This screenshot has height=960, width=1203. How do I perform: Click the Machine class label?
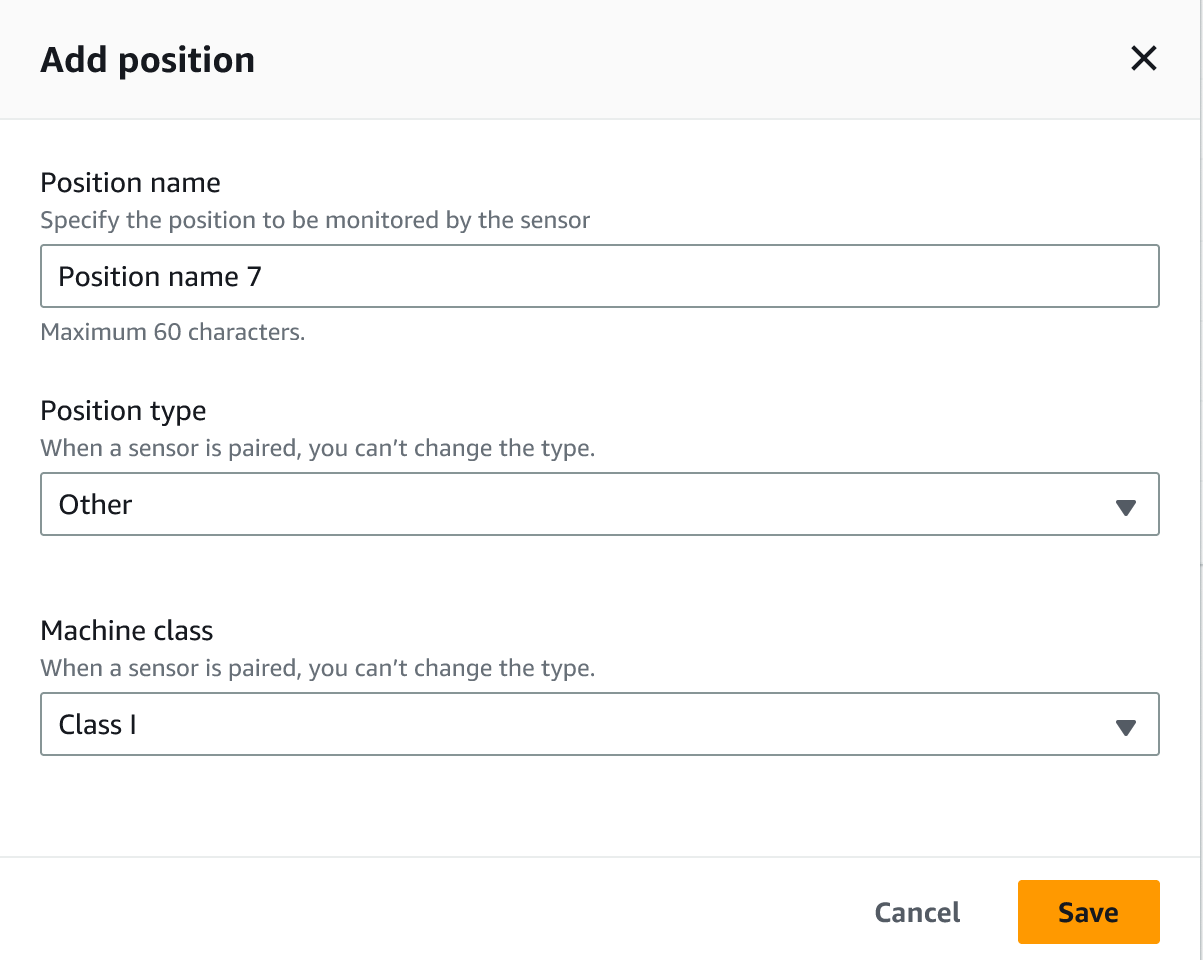click(x=126, y=630)
